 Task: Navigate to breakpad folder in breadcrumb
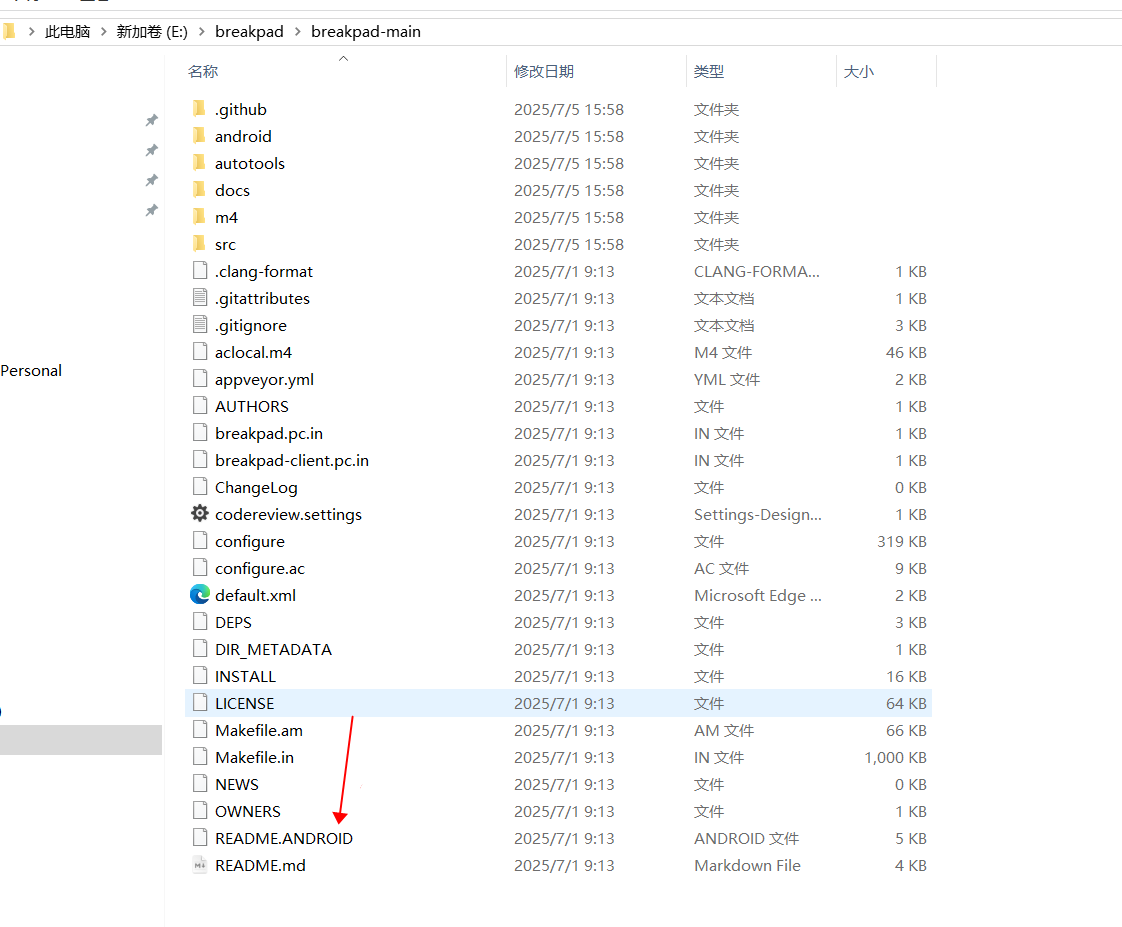pos(249,31)
